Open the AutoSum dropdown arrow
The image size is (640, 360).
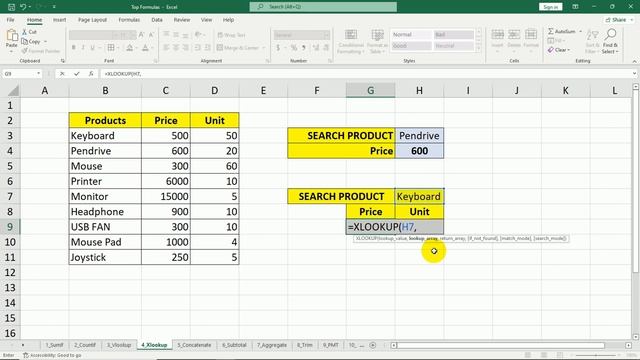[x=580, y=31]
